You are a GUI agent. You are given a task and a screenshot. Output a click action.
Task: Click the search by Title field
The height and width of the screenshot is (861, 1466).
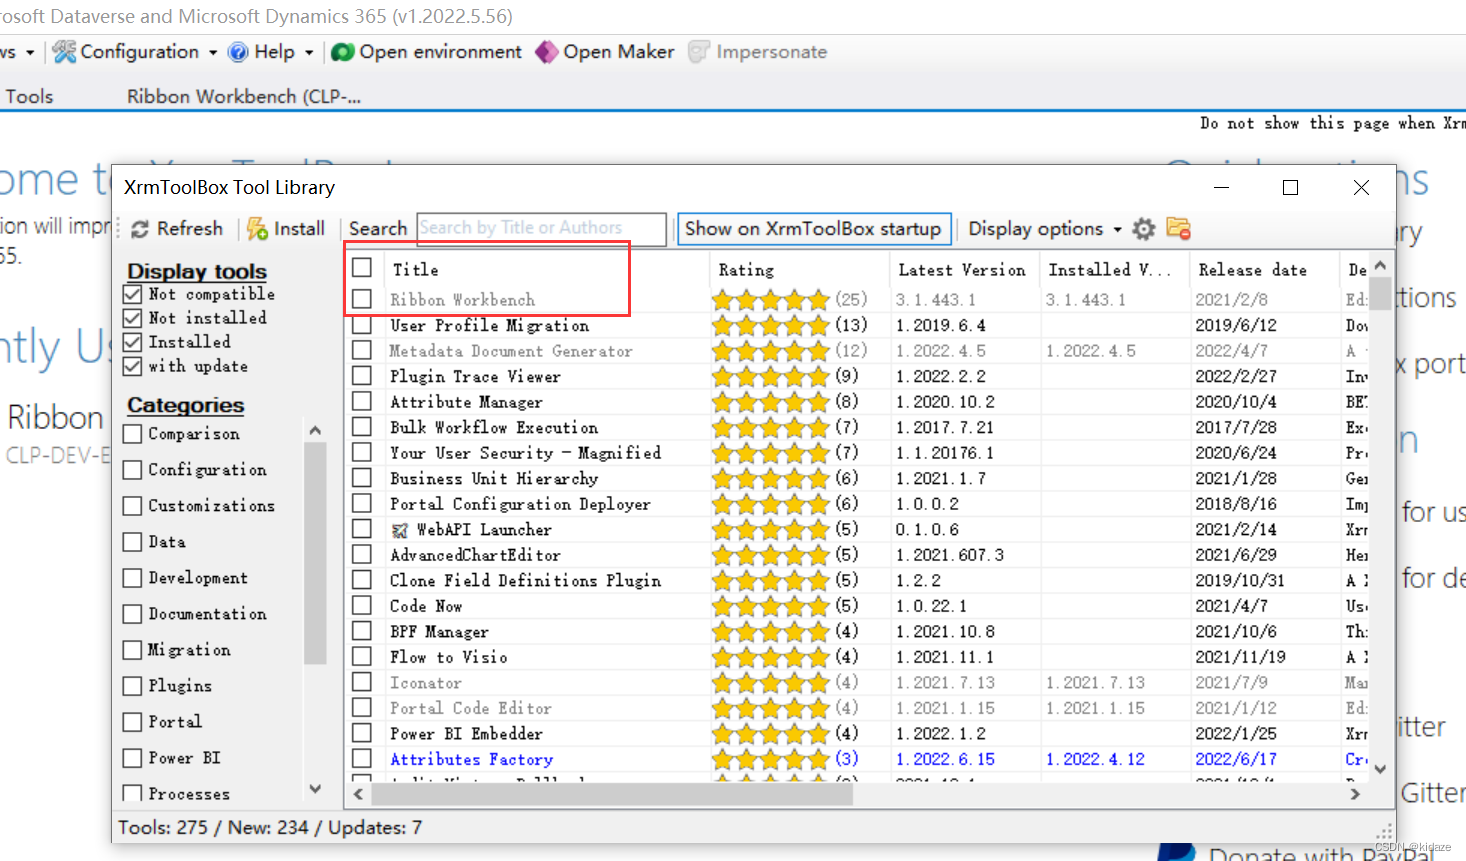point(540,228)
